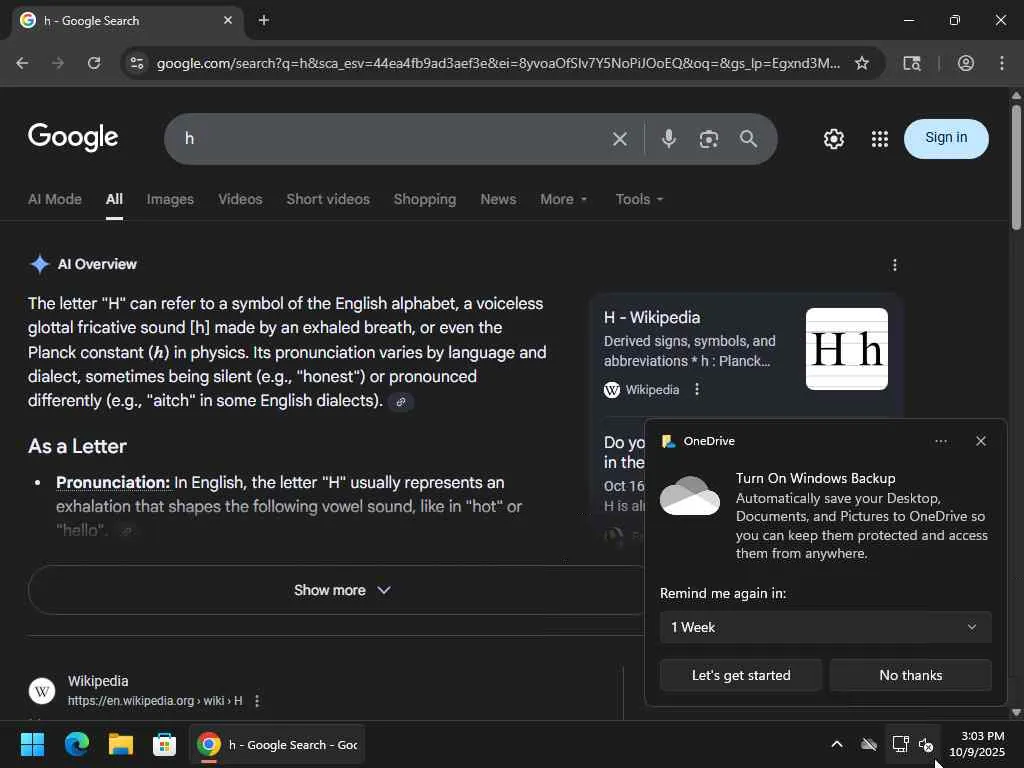1024x768 pixels.
Task: Go back with the browser back arrow
Action: tap(22, 63)
